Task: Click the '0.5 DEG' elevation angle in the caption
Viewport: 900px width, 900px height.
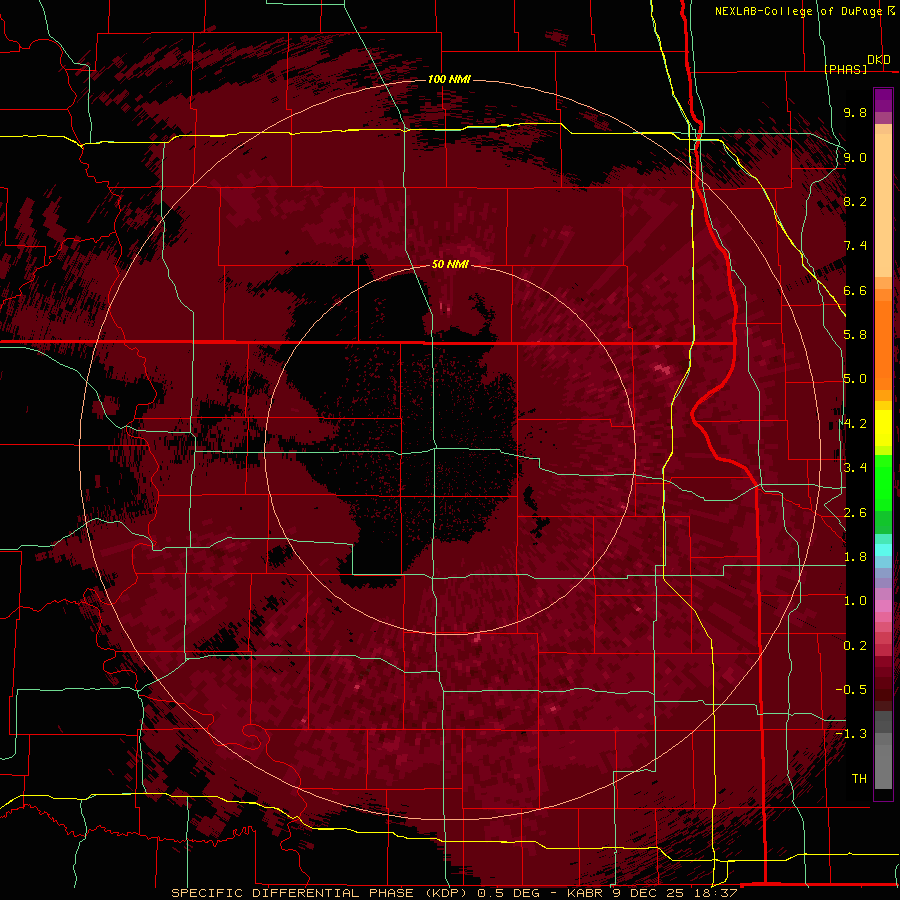Action: coord(507,893)
